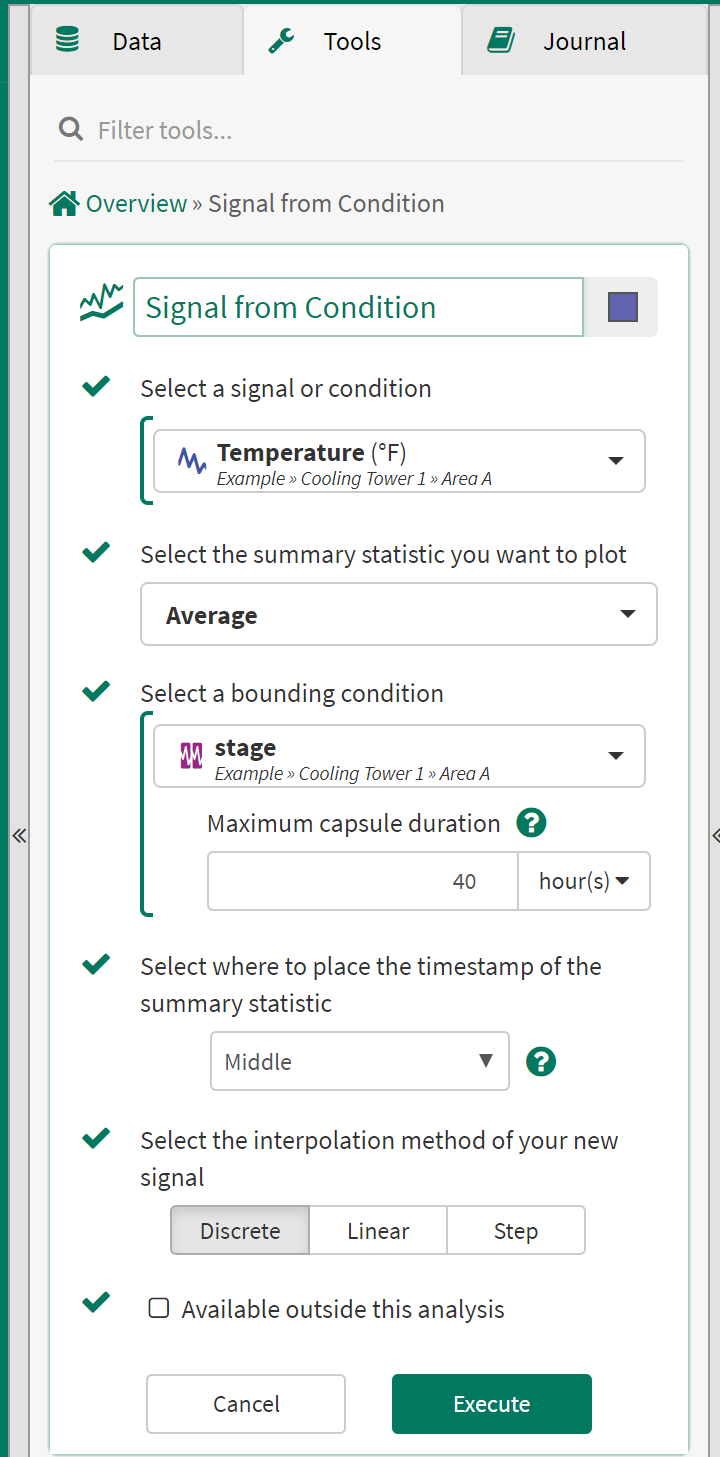Switch to the Journal tab
This screenshot has width=720, height=1457.
pyautogui.click(x=584, y=41)
